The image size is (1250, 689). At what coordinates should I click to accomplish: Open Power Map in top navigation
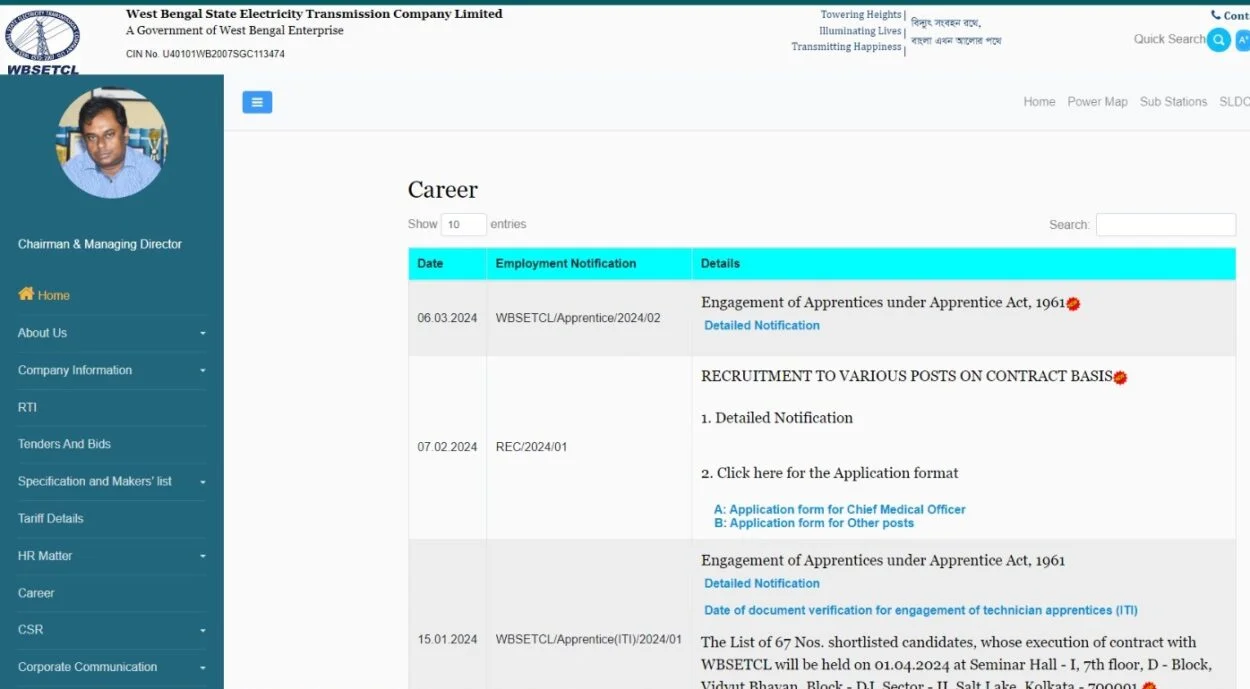[1097, 102]
